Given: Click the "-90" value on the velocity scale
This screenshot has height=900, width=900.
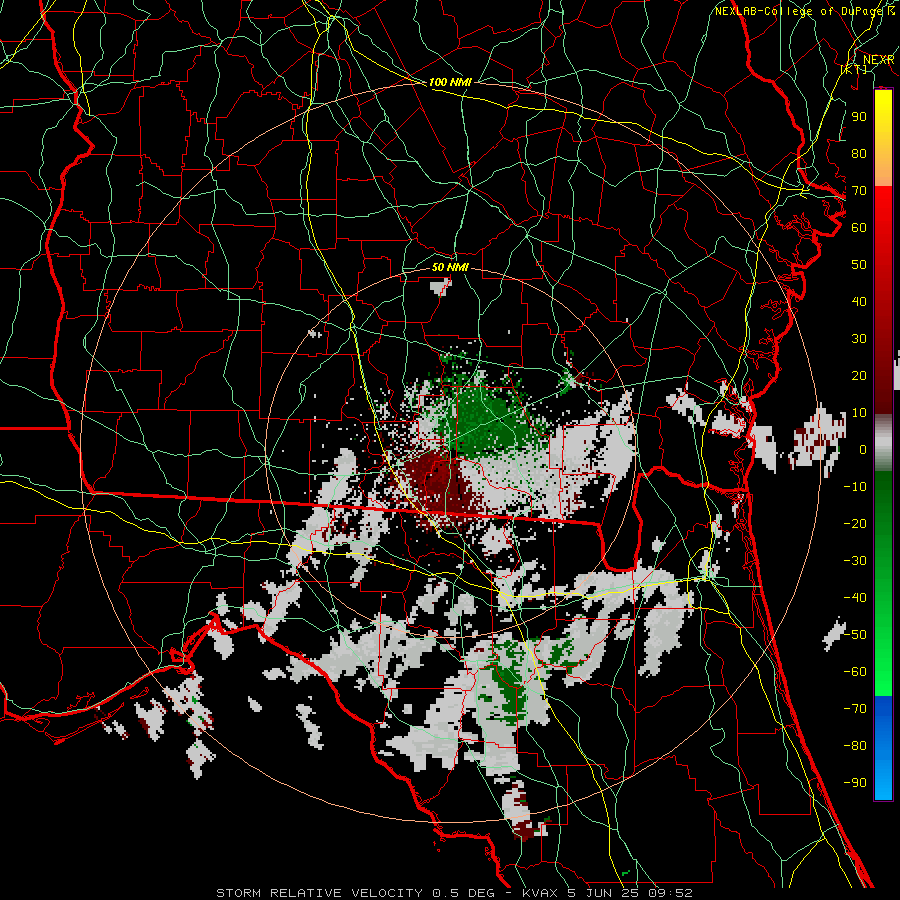Looking at the screenshot, I should tap(855, 783).
